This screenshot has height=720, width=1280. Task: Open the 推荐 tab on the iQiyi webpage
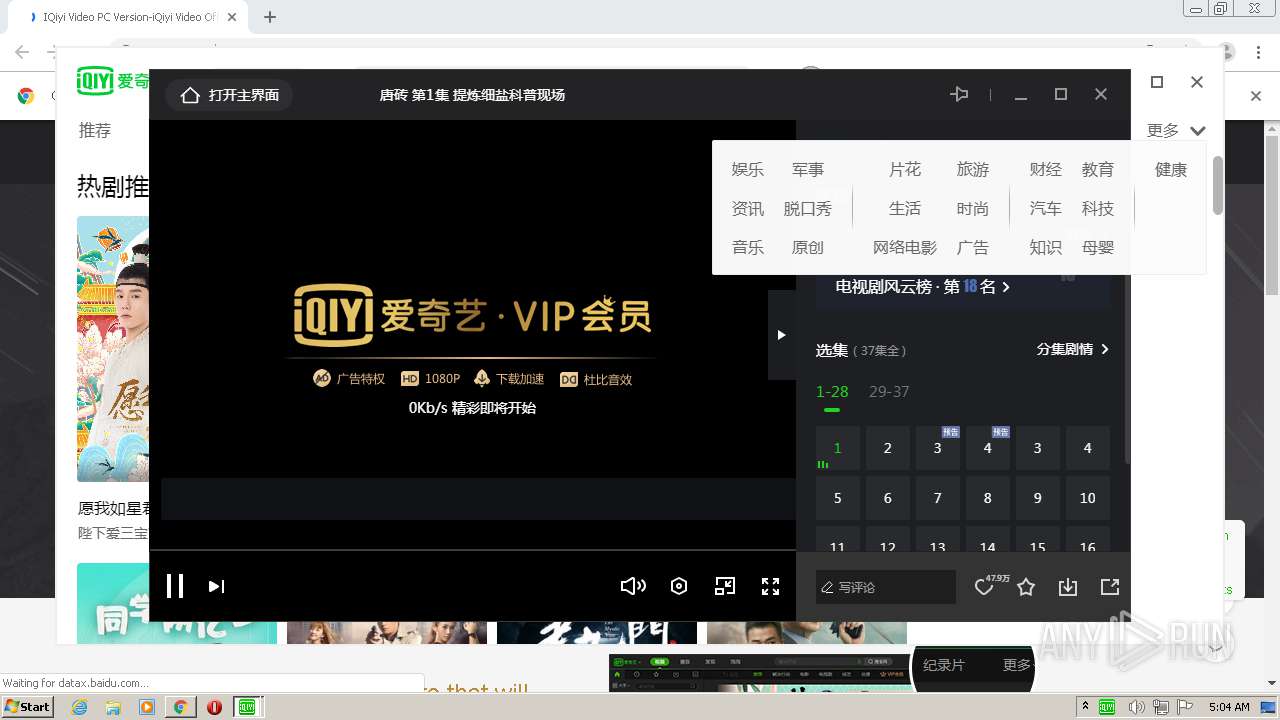[x=95, y=130]
